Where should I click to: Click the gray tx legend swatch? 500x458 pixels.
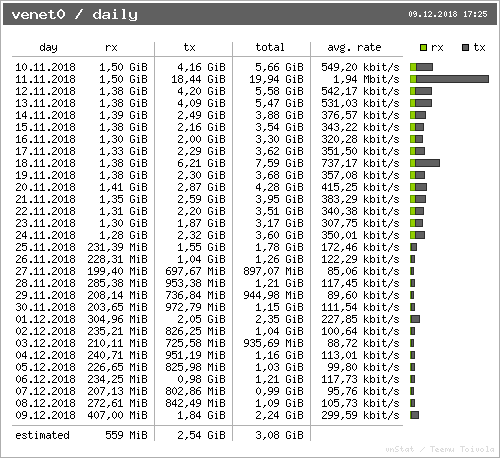[466, 48]
